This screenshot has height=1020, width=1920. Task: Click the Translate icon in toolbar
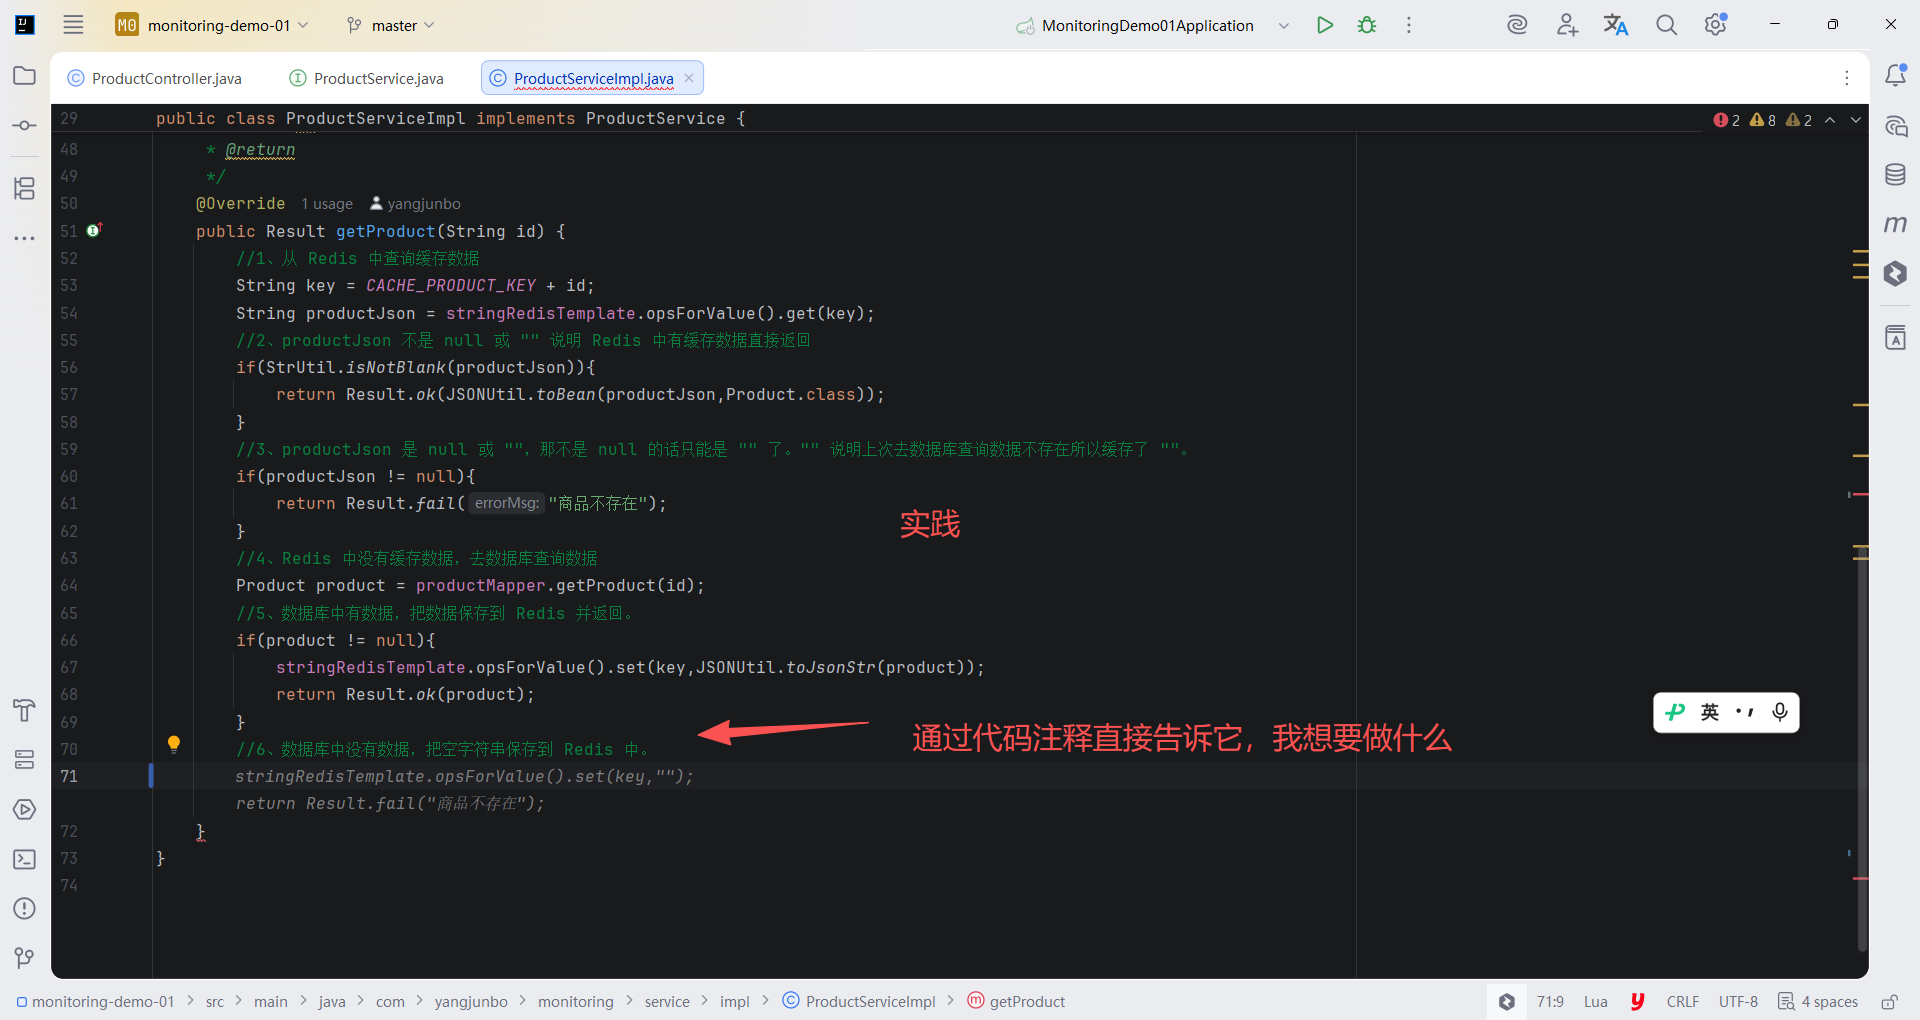point(1616,25)
